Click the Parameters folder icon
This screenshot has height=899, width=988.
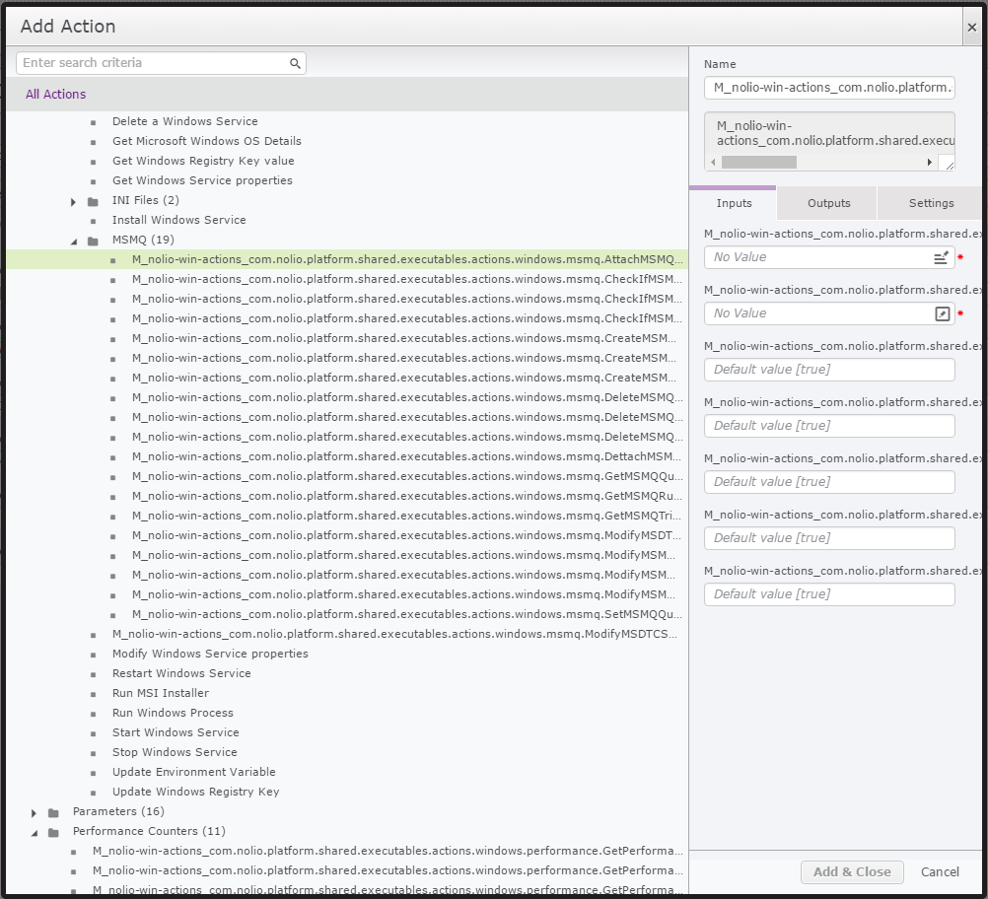click(54, 813)
